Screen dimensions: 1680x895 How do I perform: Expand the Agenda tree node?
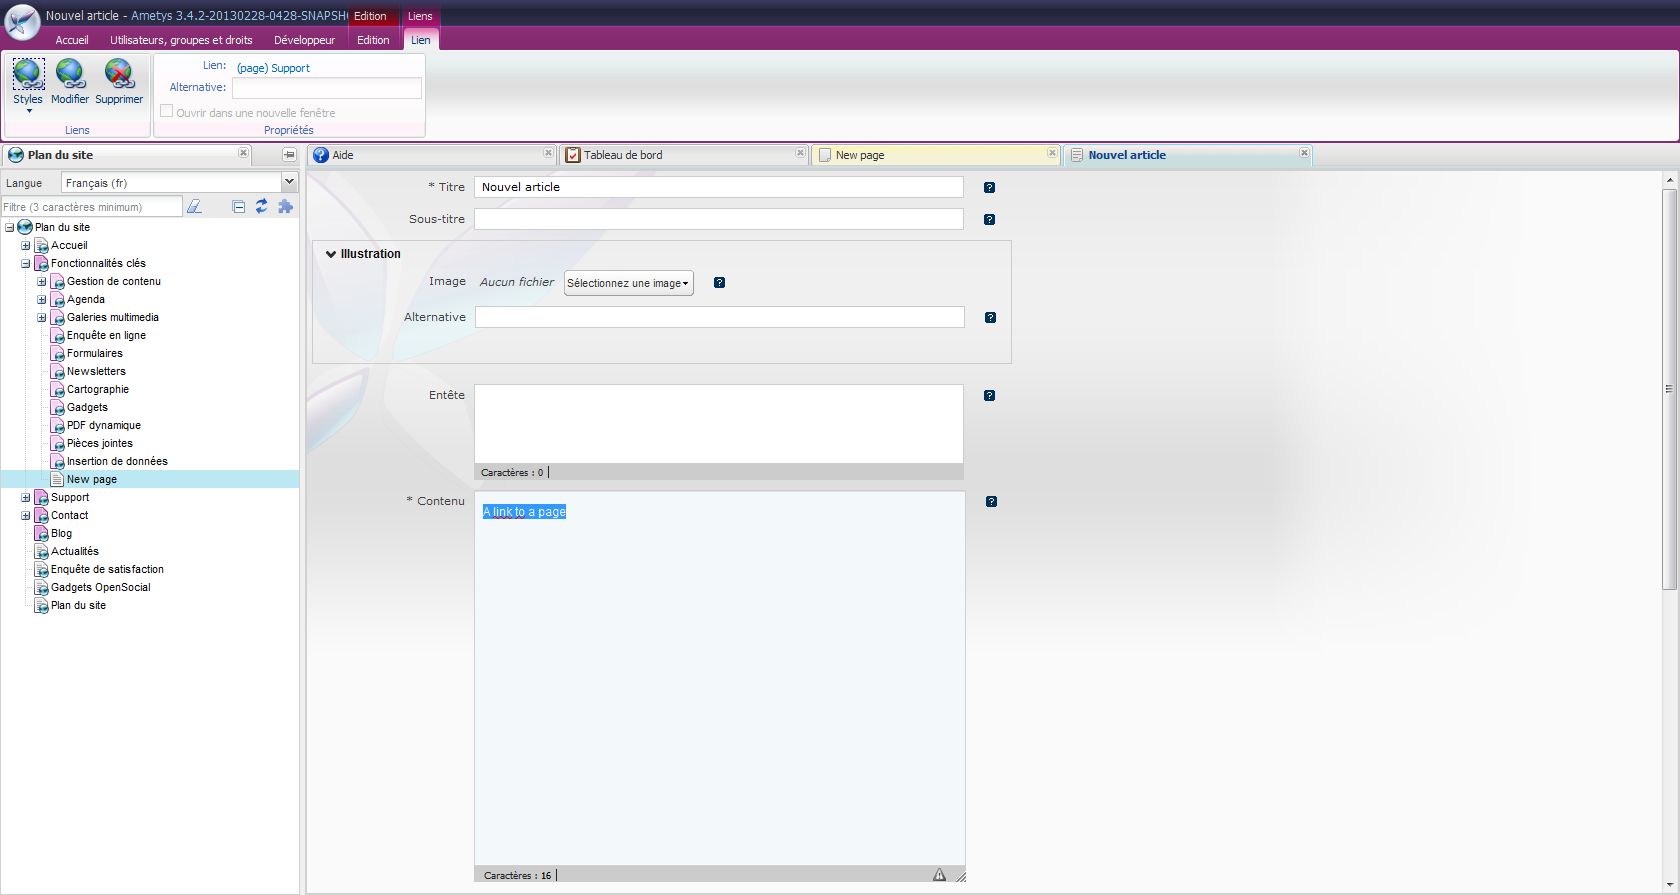(42, 299)
